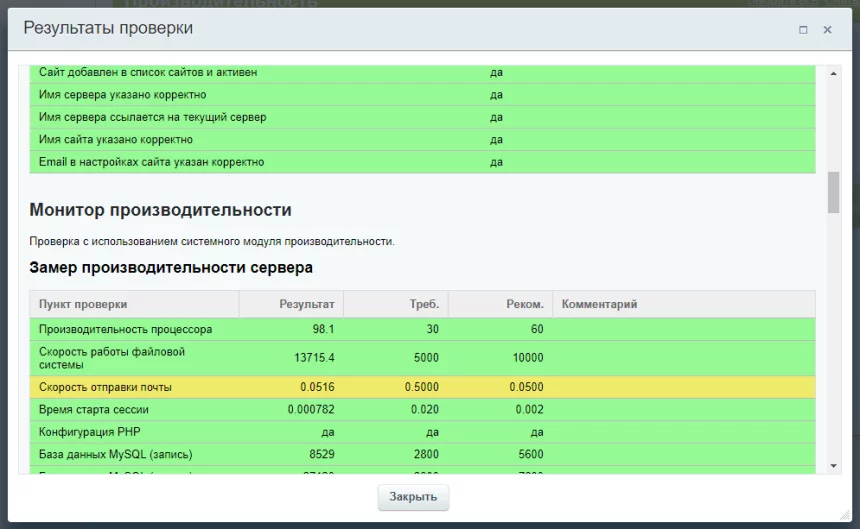Click the Комментарий column header
The width and height of the screenshot is (860, 529).
tap(599, 304)
